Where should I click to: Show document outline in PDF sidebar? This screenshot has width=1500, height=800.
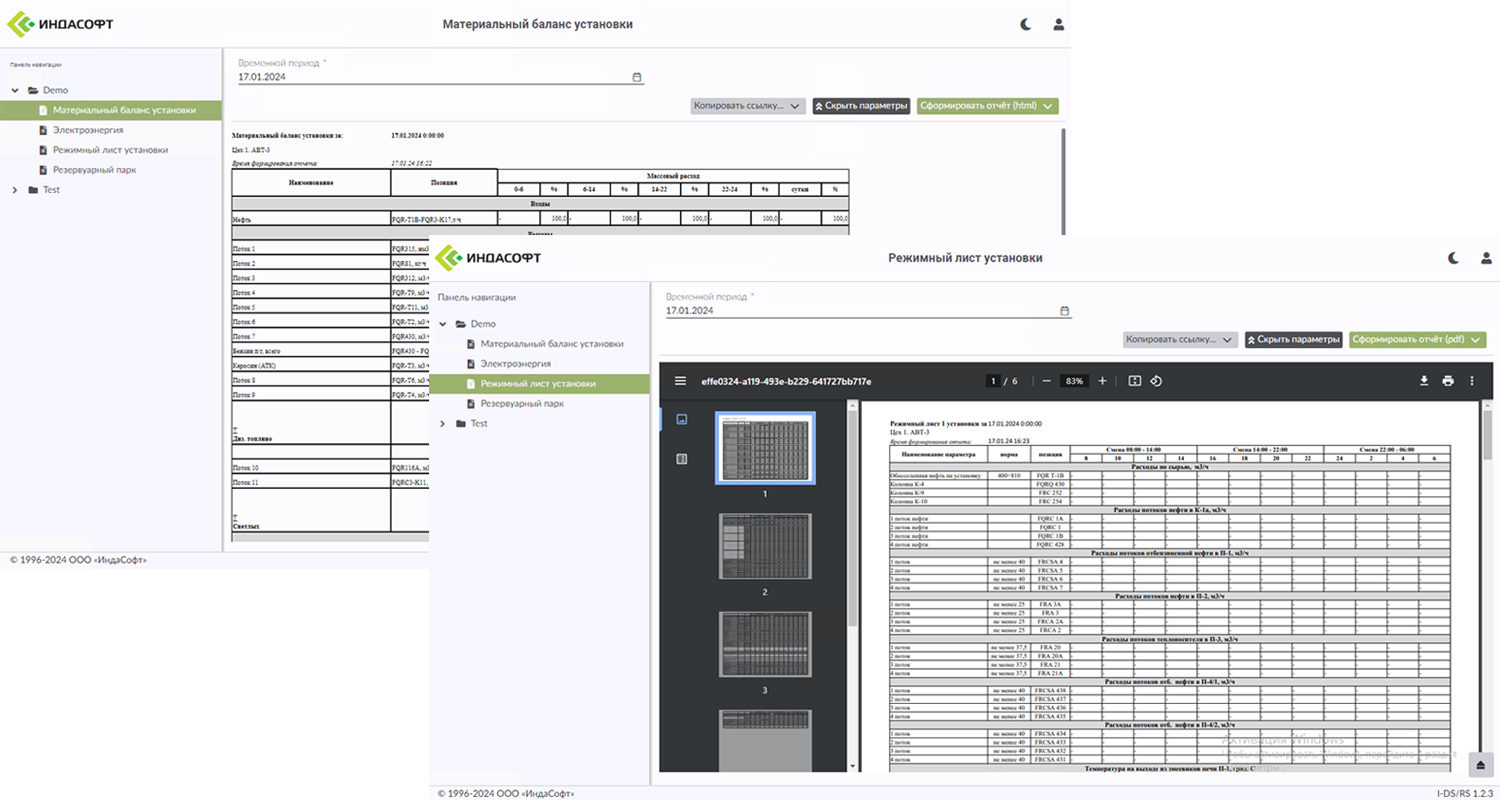pos(681,459)
